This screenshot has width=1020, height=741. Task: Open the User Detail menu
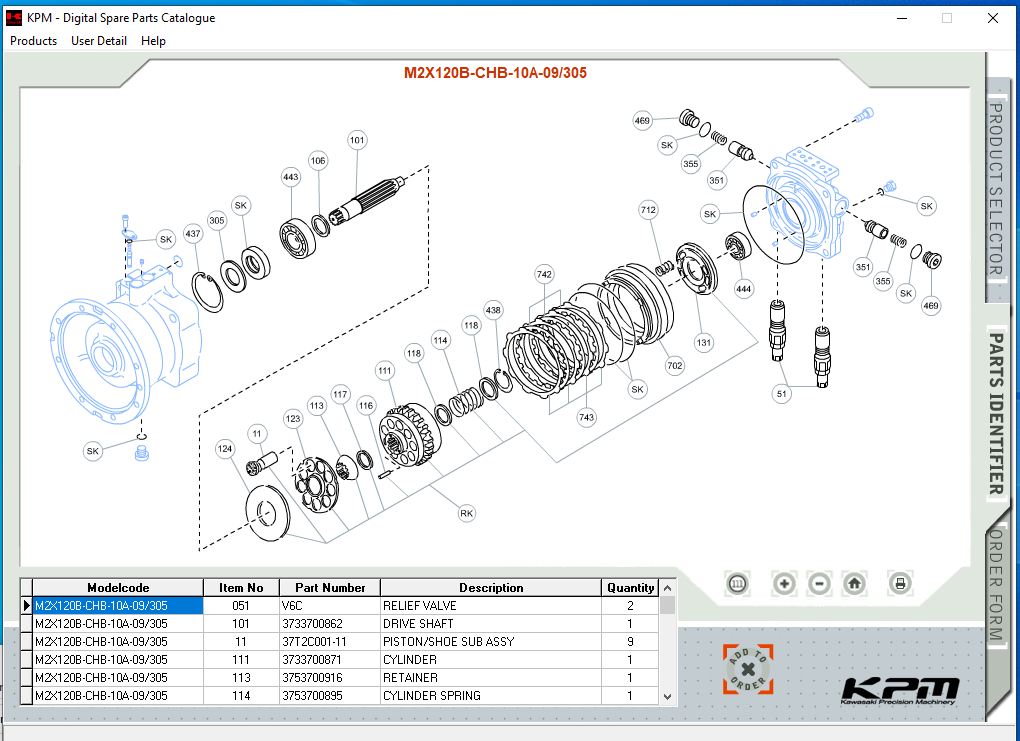coord(98,41)
